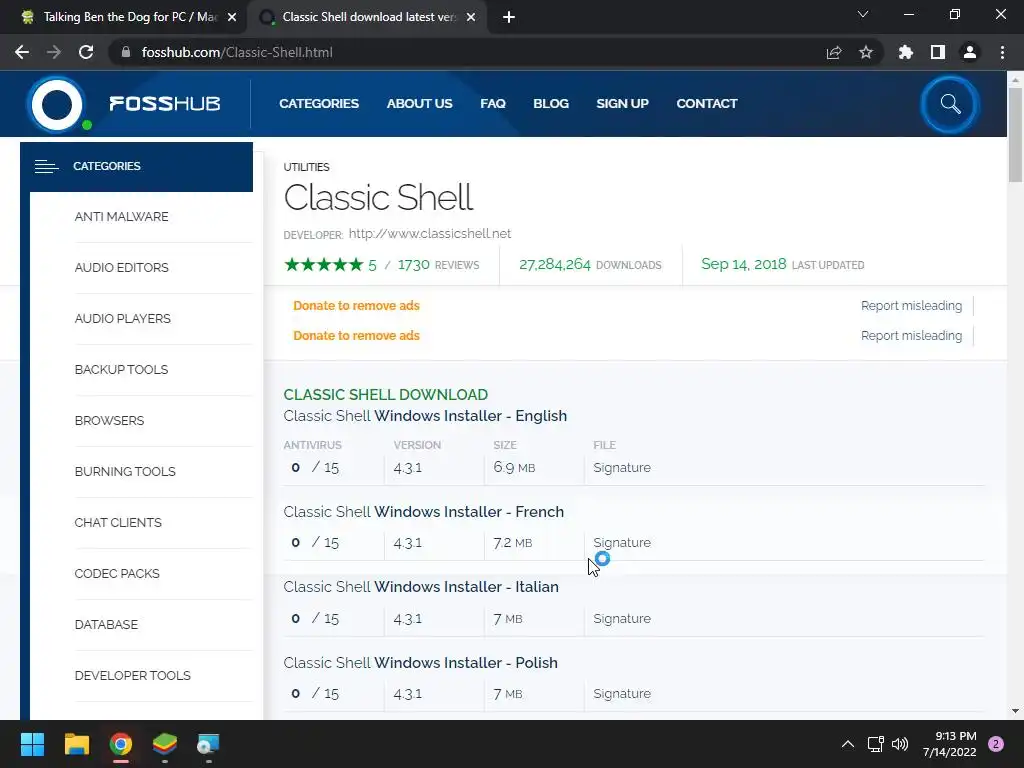
Task: Open the CONTACT page
Action: (x=707, y=104)
